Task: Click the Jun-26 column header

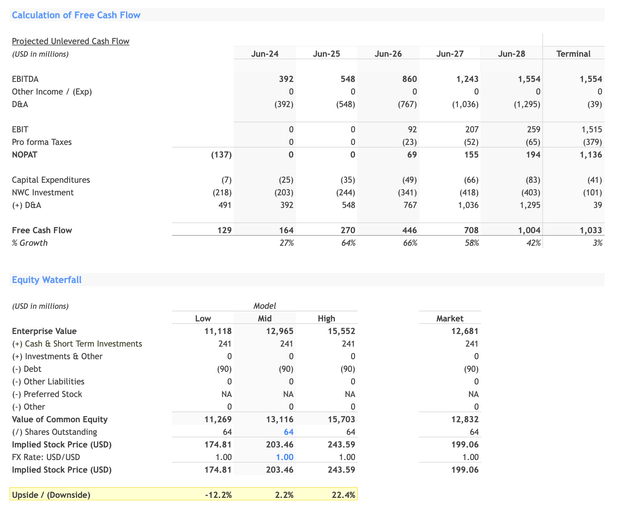Action: coord(388,54)
